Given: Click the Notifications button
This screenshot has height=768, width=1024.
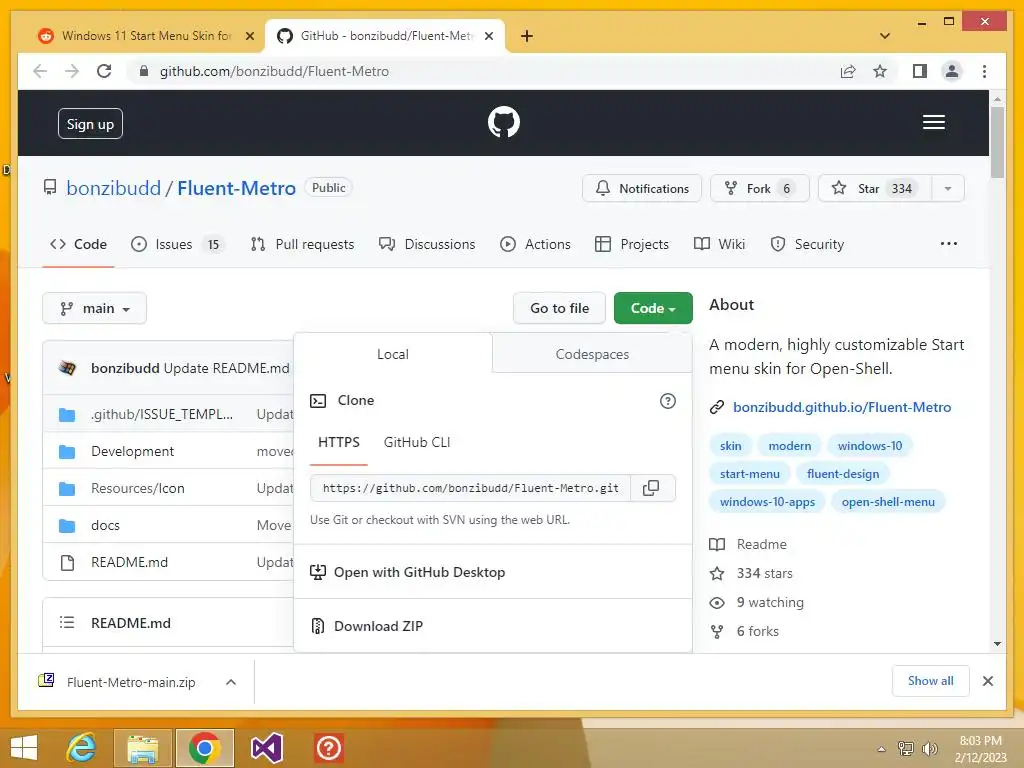Looking at the screenshot, I should (642, 189).
